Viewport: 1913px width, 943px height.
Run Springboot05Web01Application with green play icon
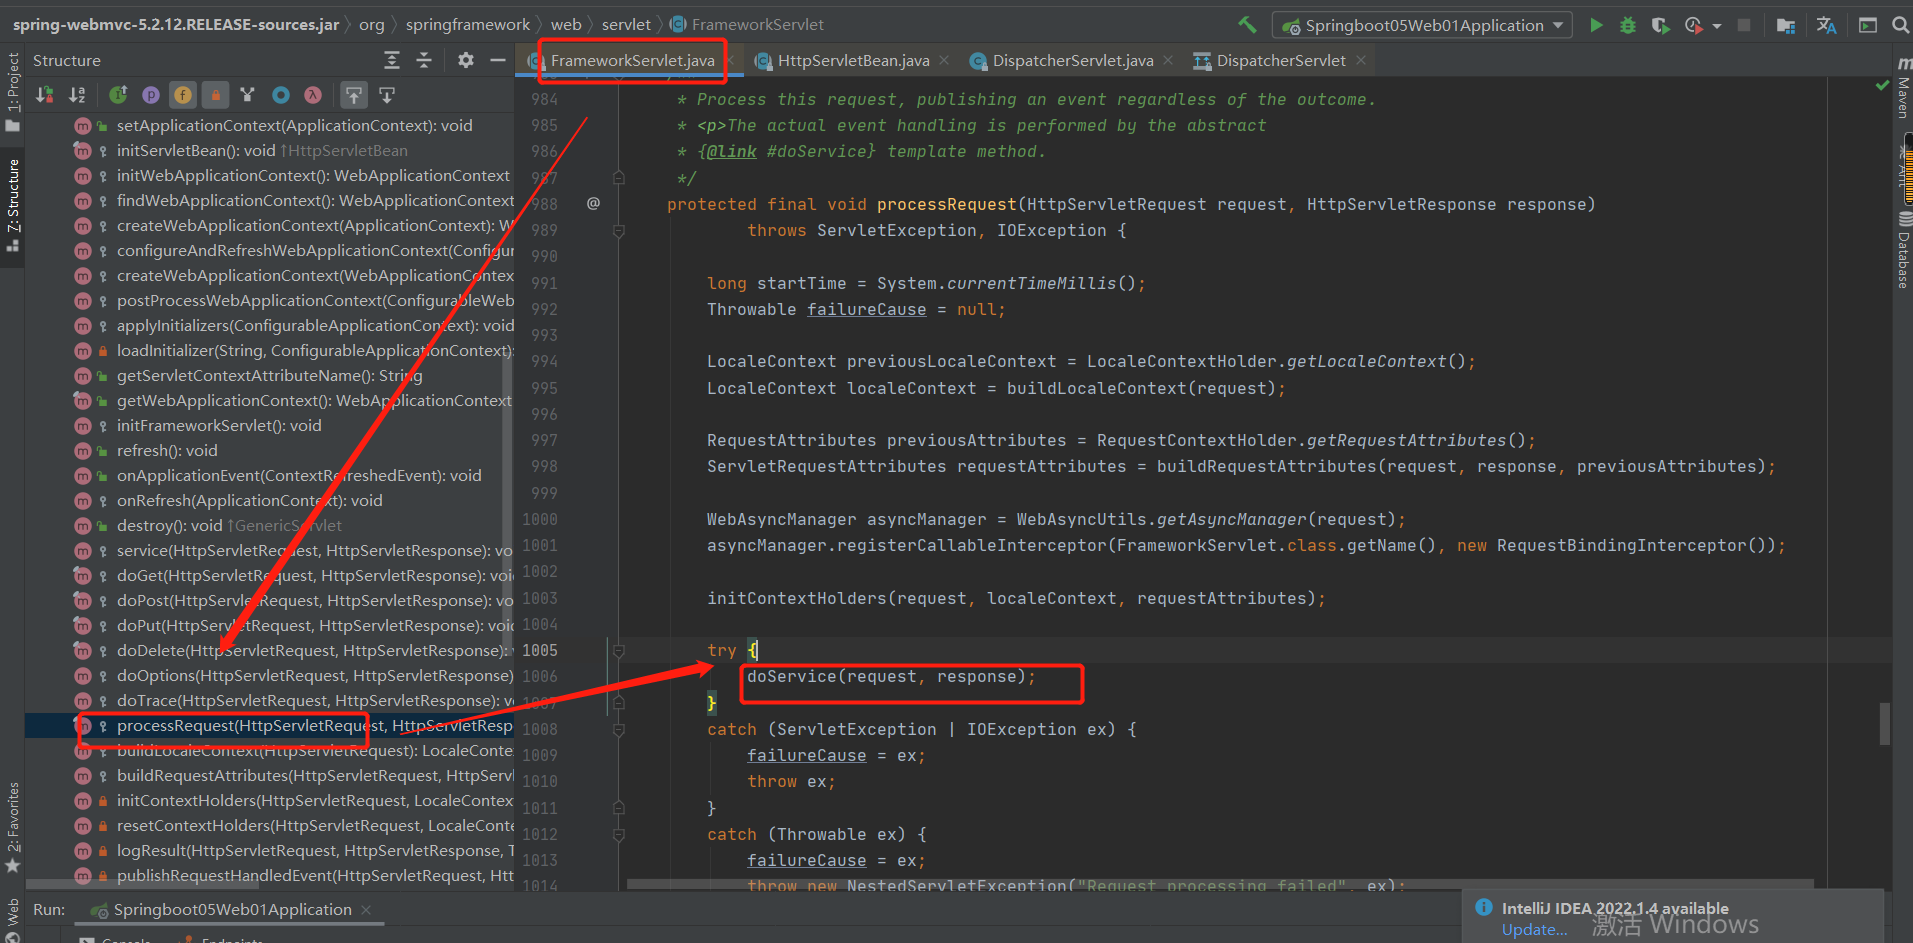tap(1596, 25)
